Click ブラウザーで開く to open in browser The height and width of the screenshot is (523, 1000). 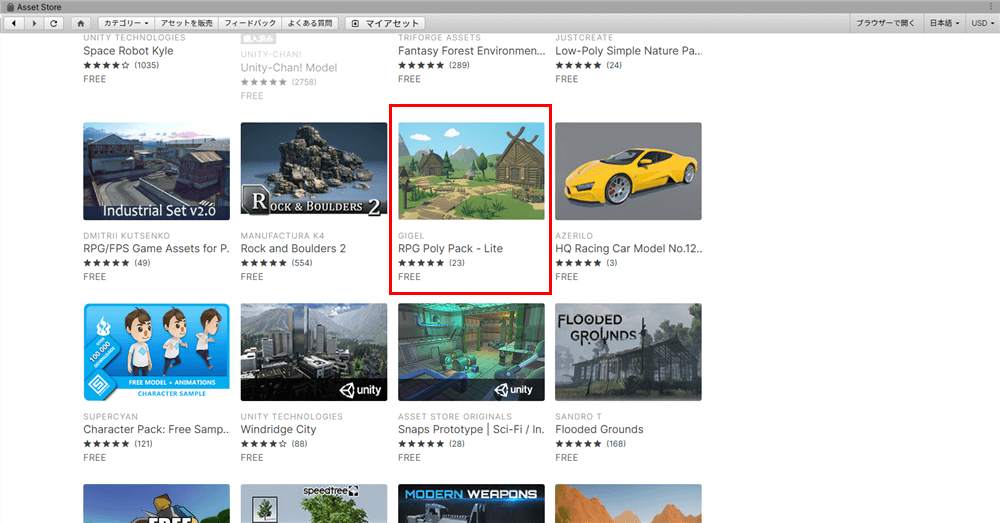pyautogui.click(x=885, y=23)
